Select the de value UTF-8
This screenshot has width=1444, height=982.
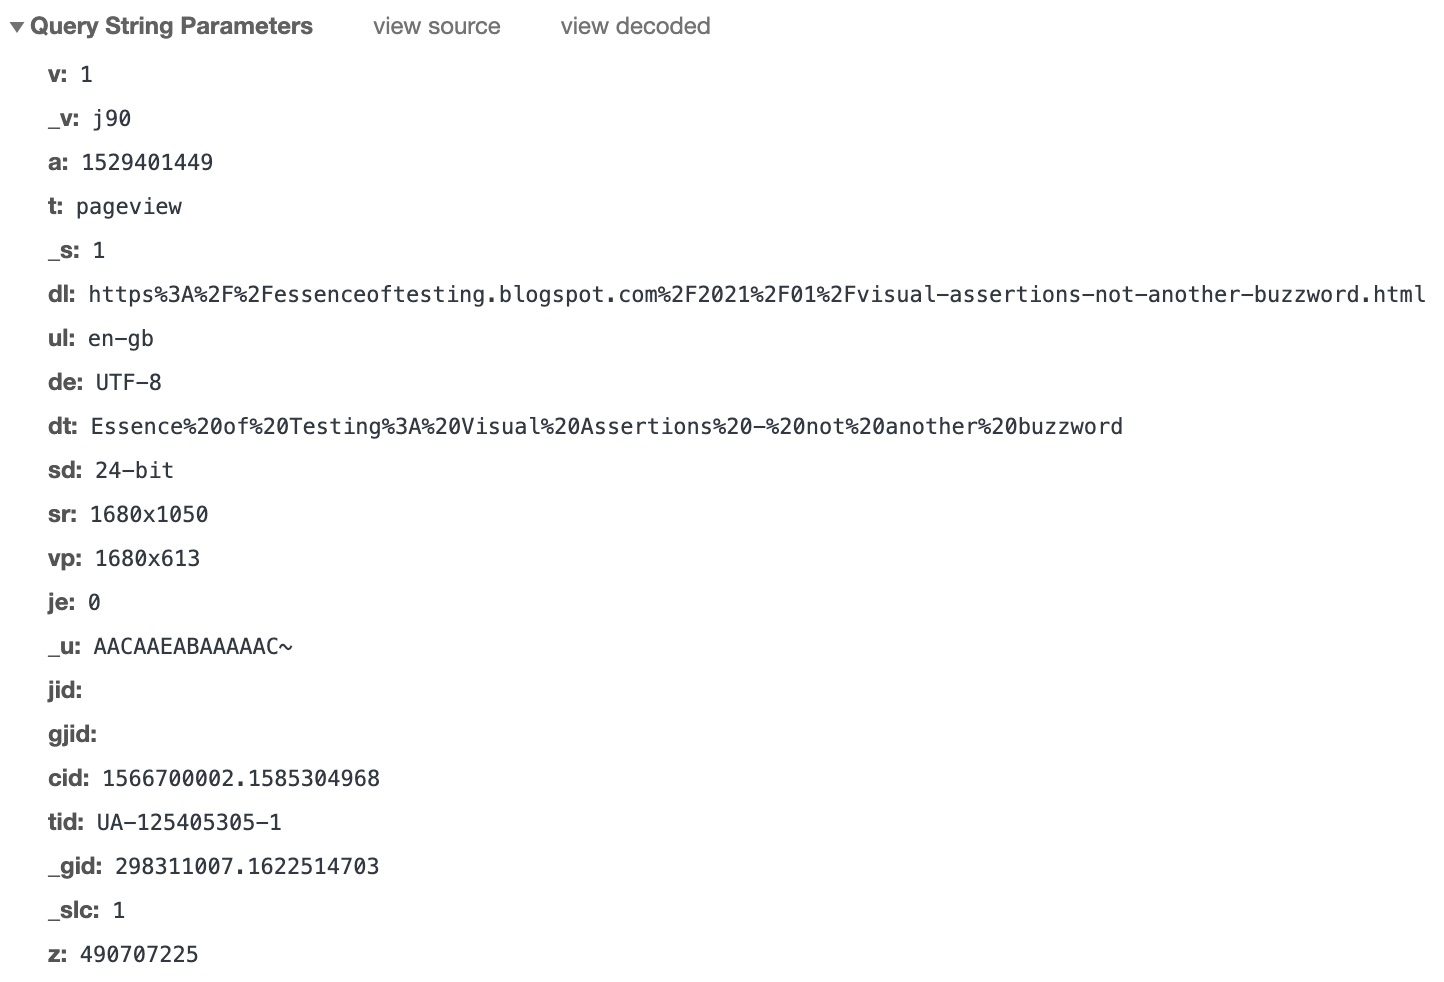[x=129, y=382]
